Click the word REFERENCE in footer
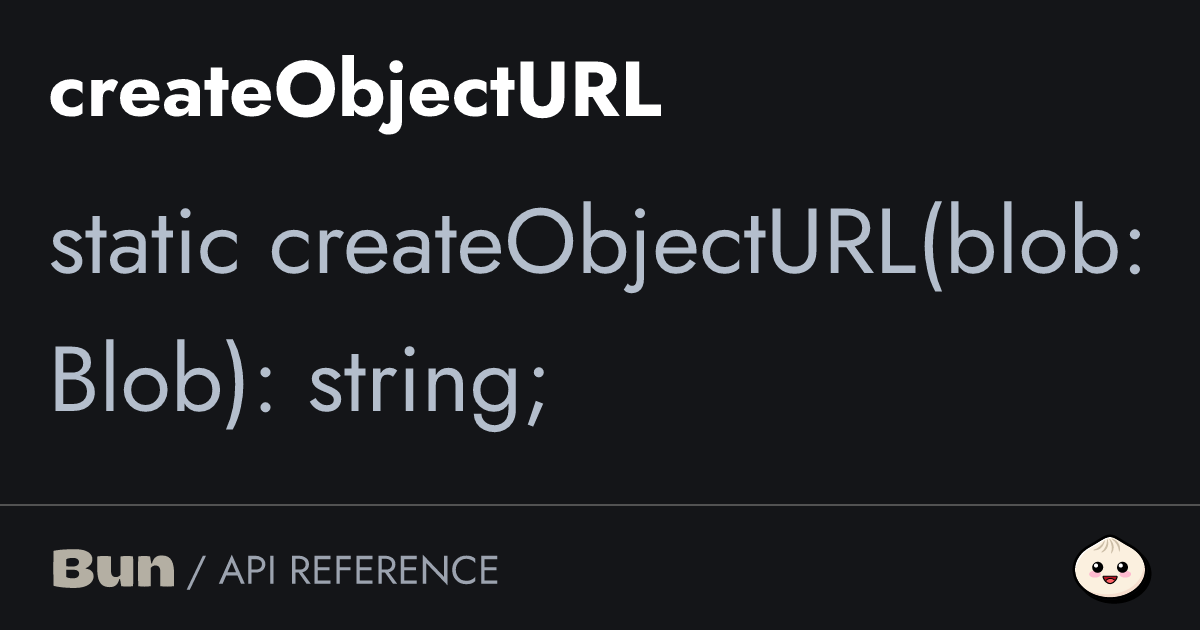Image resolution: width=1200 pixels, height=630 pixels. [393, 570]
